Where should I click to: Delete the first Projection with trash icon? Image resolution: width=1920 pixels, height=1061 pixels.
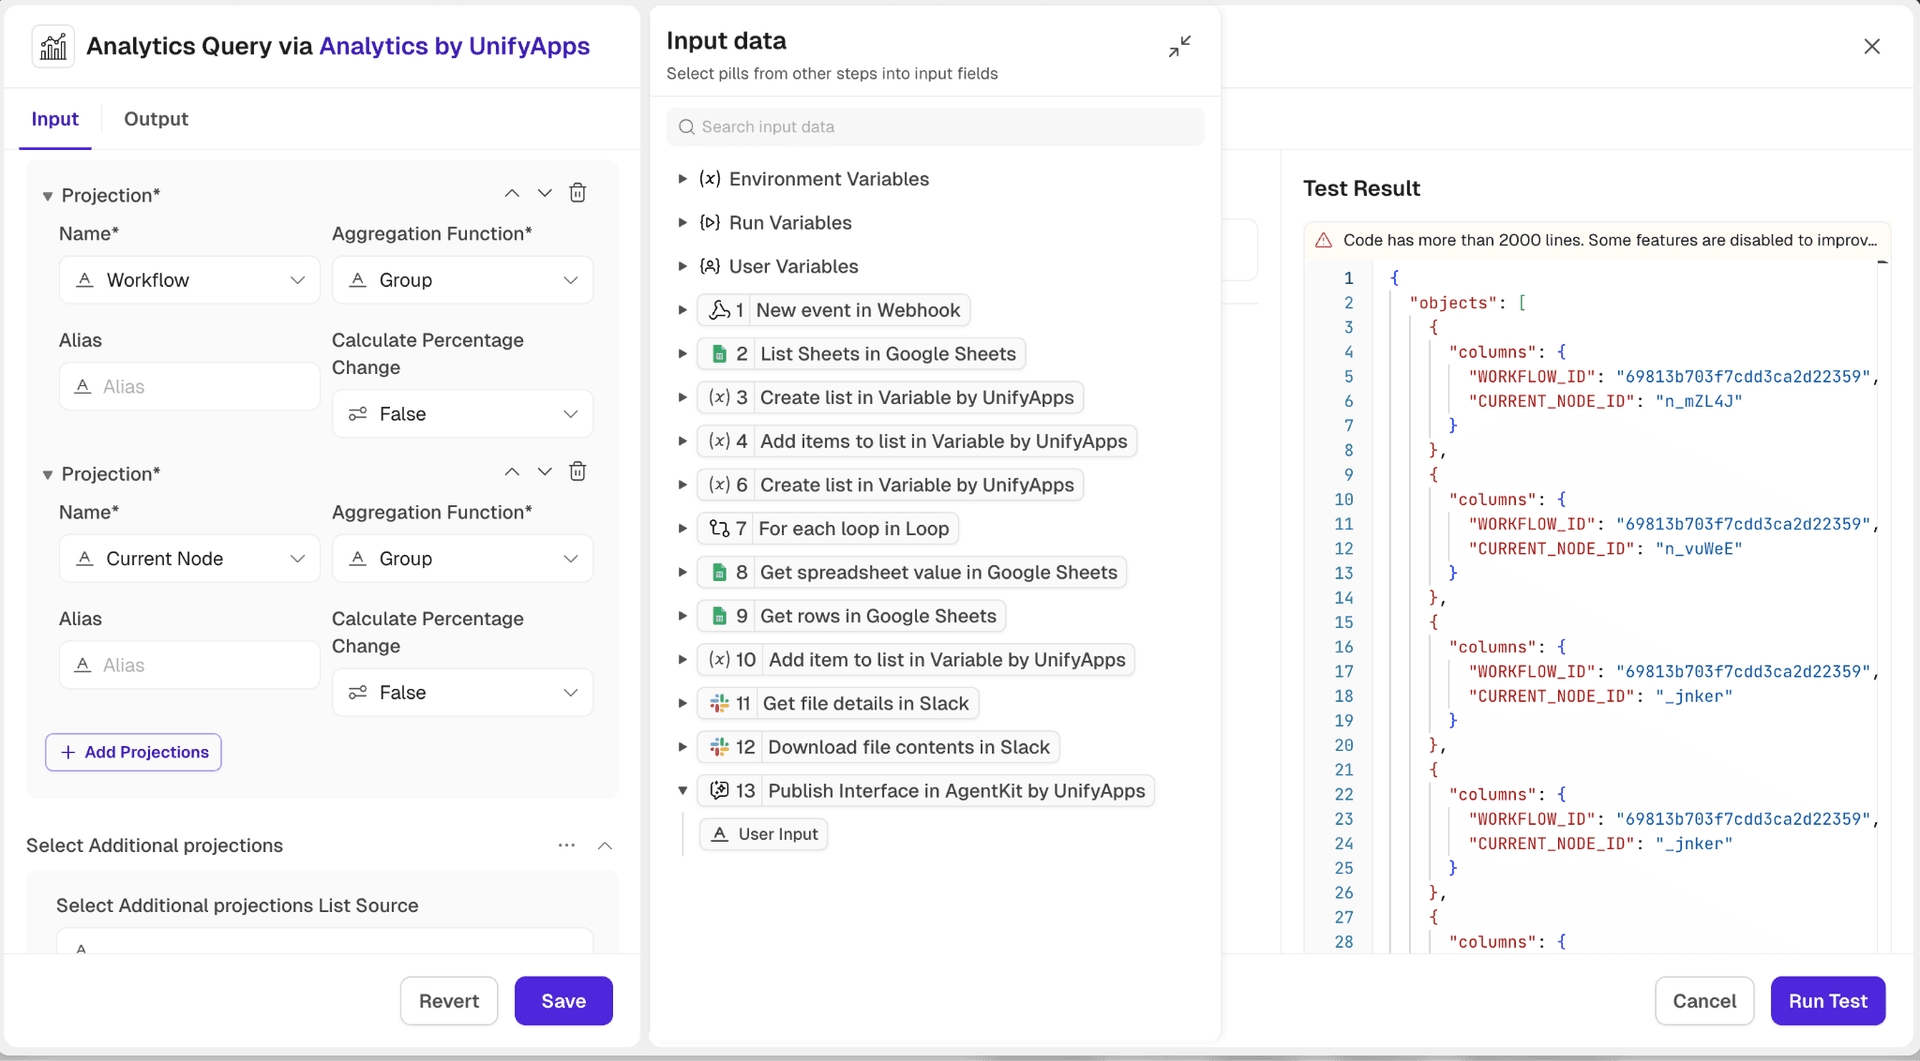[x=577, y=193]
